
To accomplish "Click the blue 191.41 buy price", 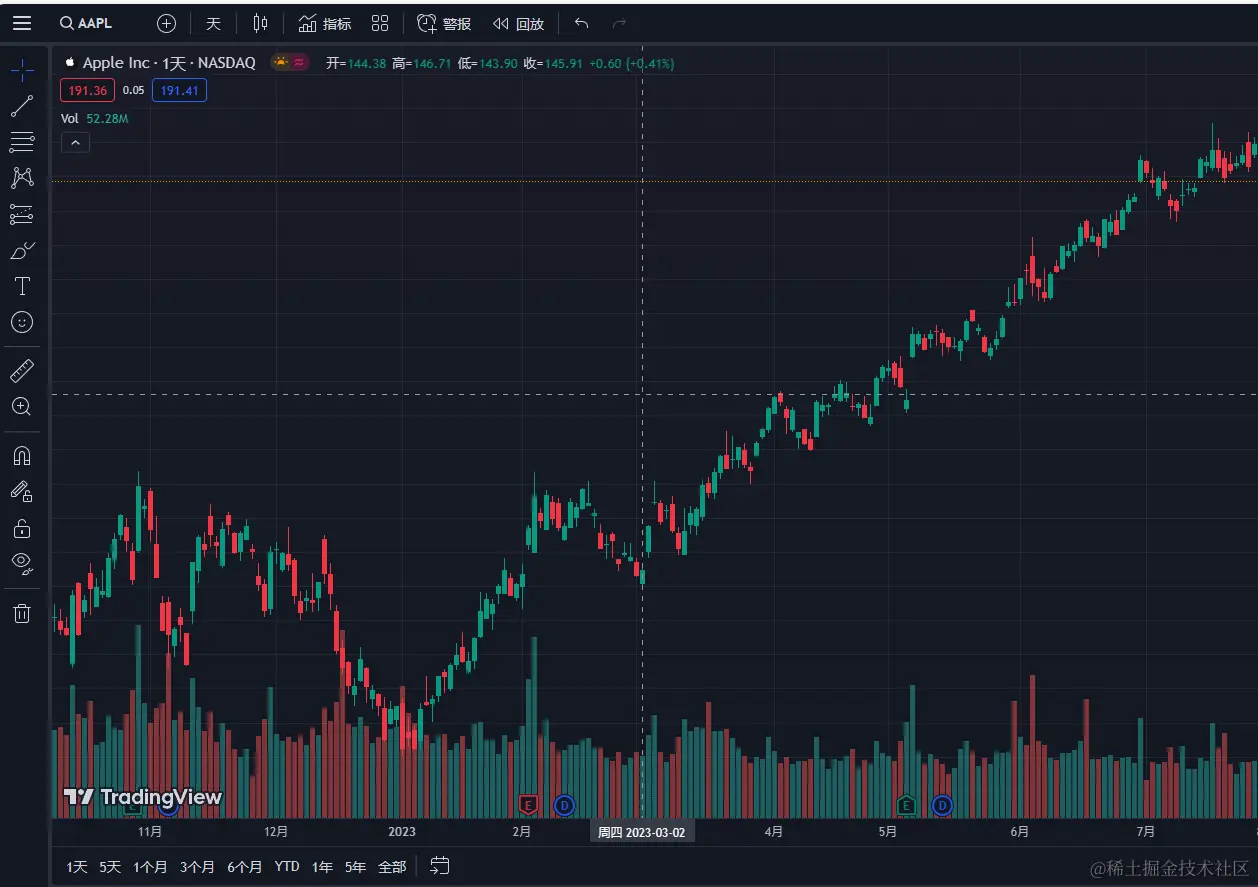I will tap(180, 90).
